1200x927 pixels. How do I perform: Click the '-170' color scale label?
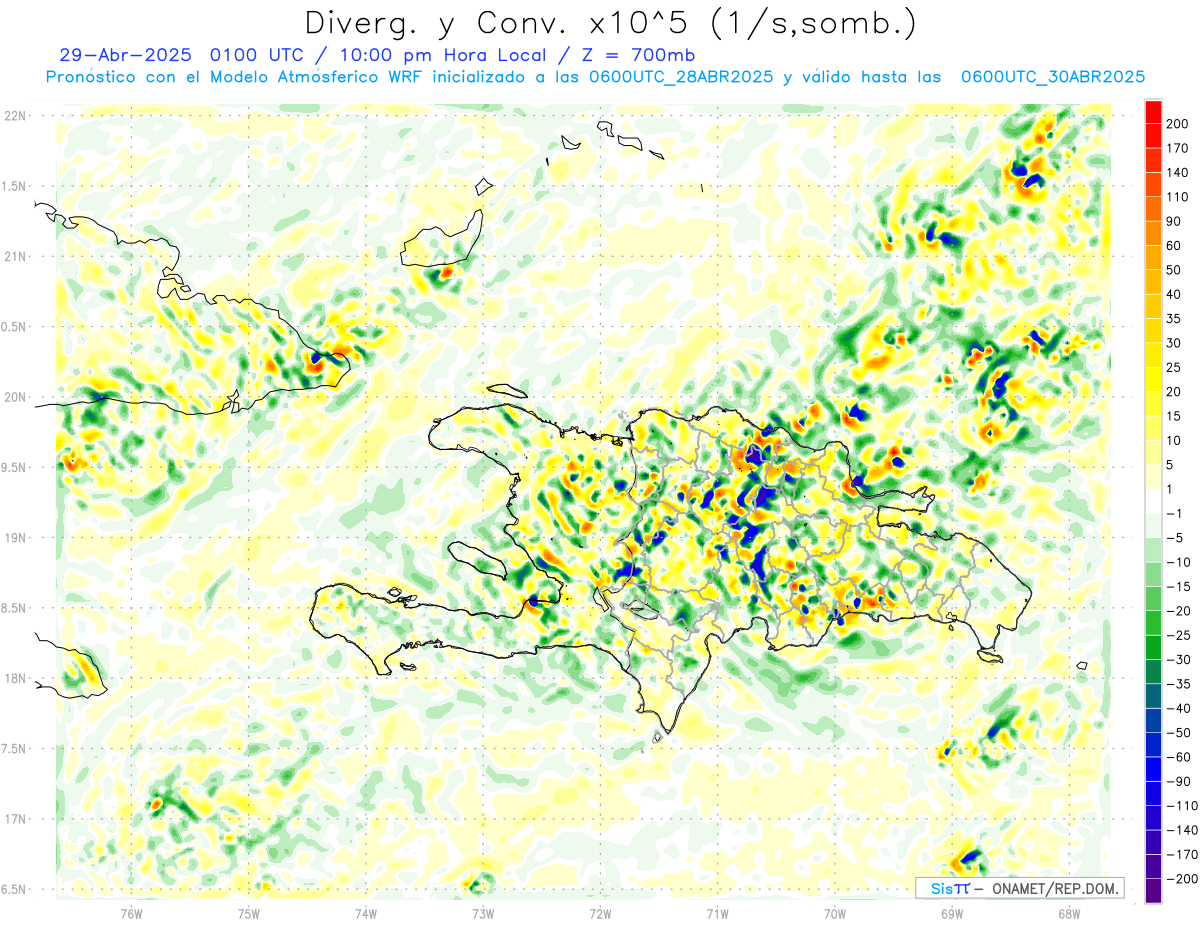click(1182, 854)
